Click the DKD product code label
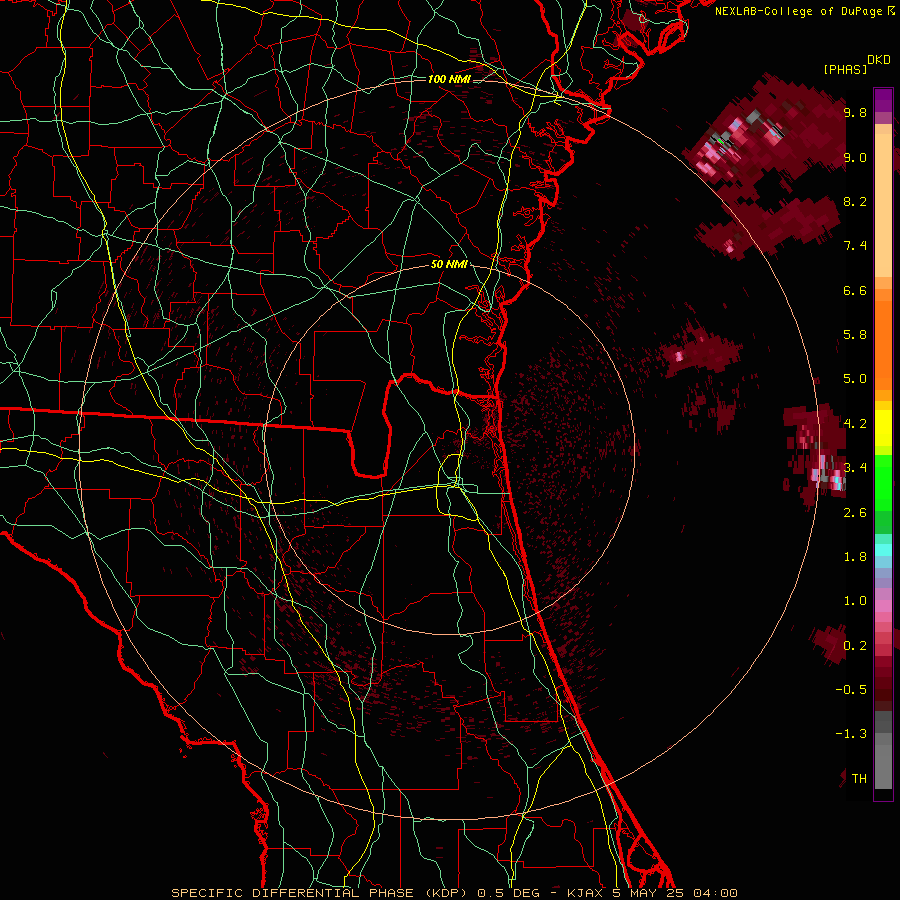 (x=879, y=60)
